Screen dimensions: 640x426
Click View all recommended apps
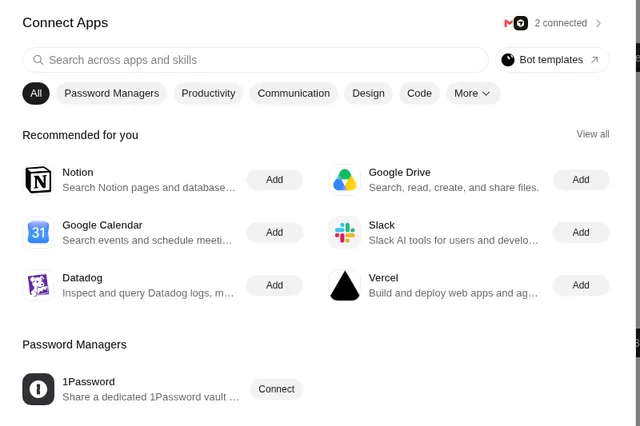(x=593, y=134)
